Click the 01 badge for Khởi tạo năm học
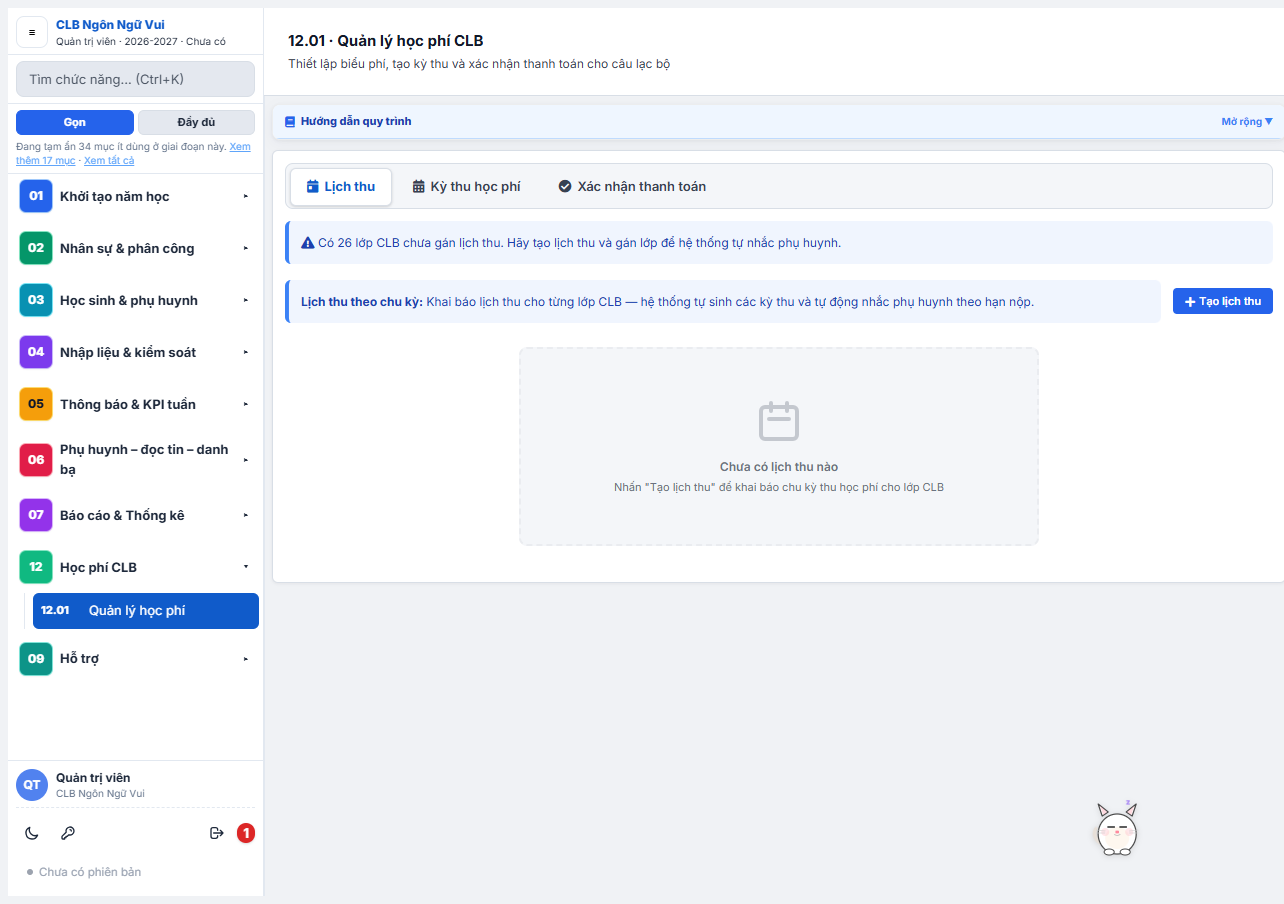Image resolution: width=1284 pixels, height=904 pixels. [x=36, y=196]
